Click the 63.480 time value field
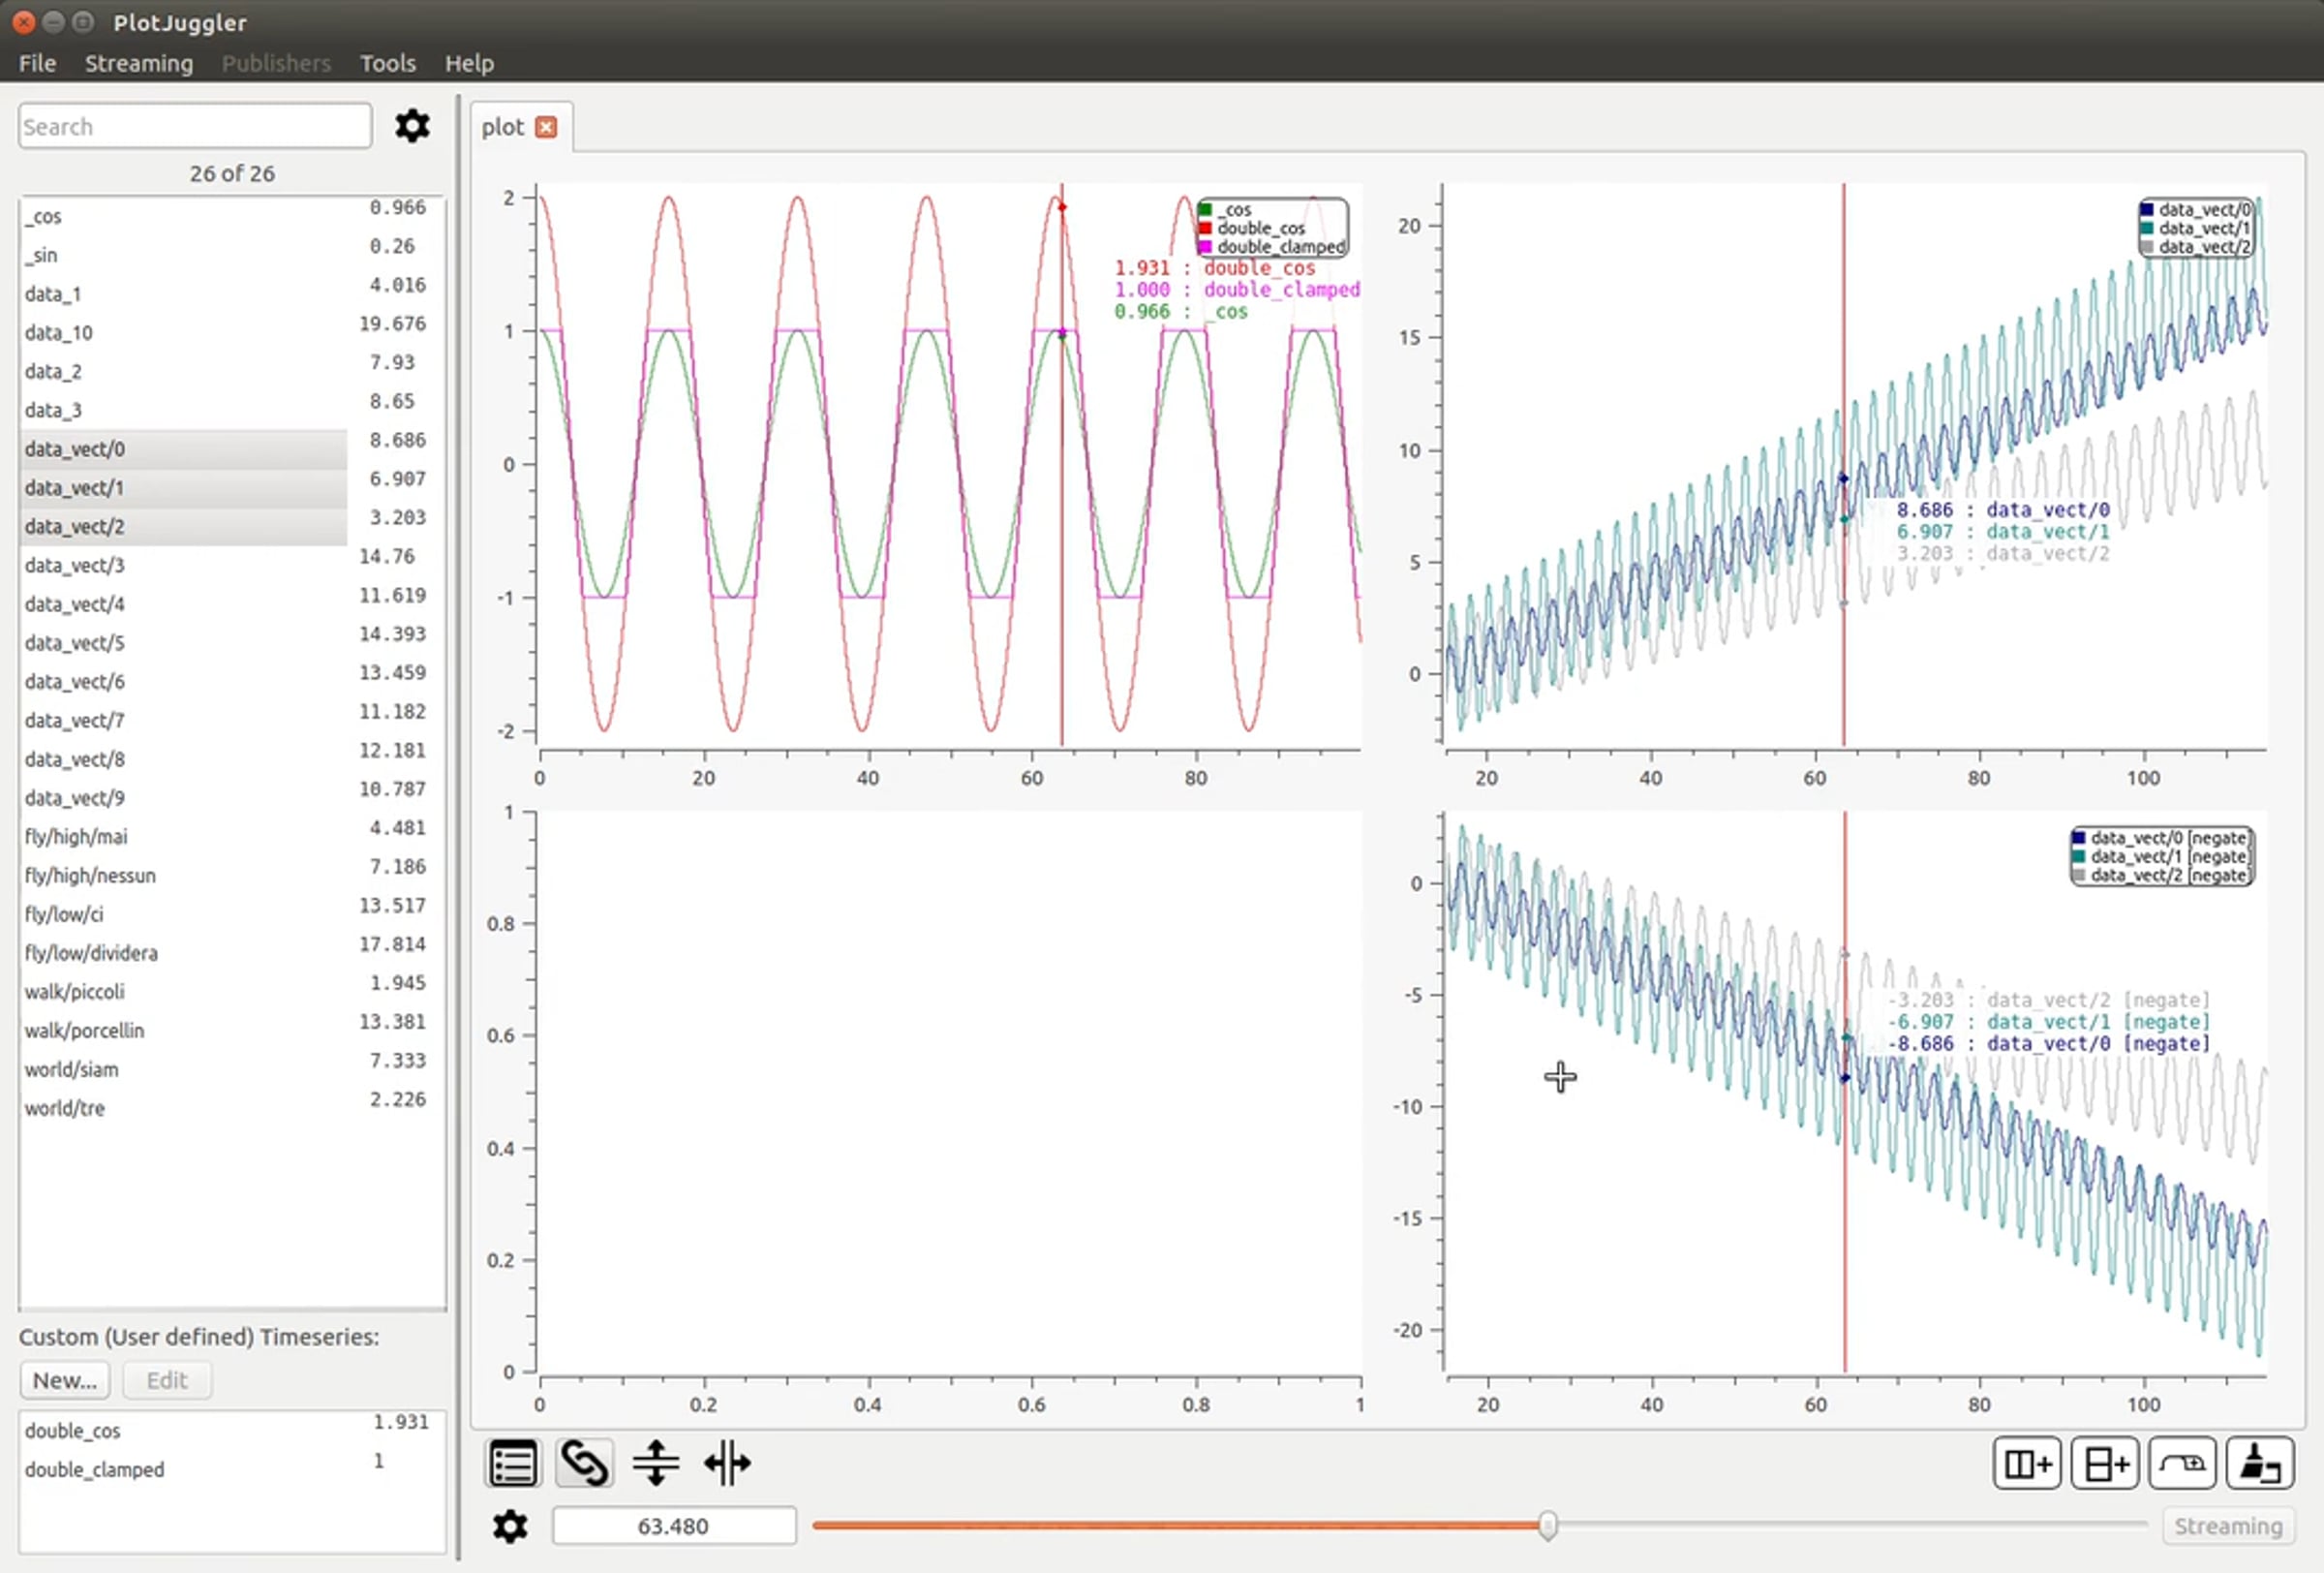 point(674,1526)
